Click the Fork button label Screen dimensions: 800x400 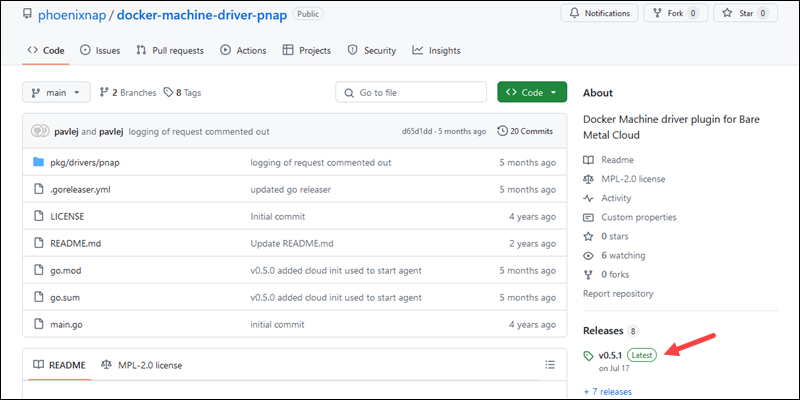pos(675,13)
